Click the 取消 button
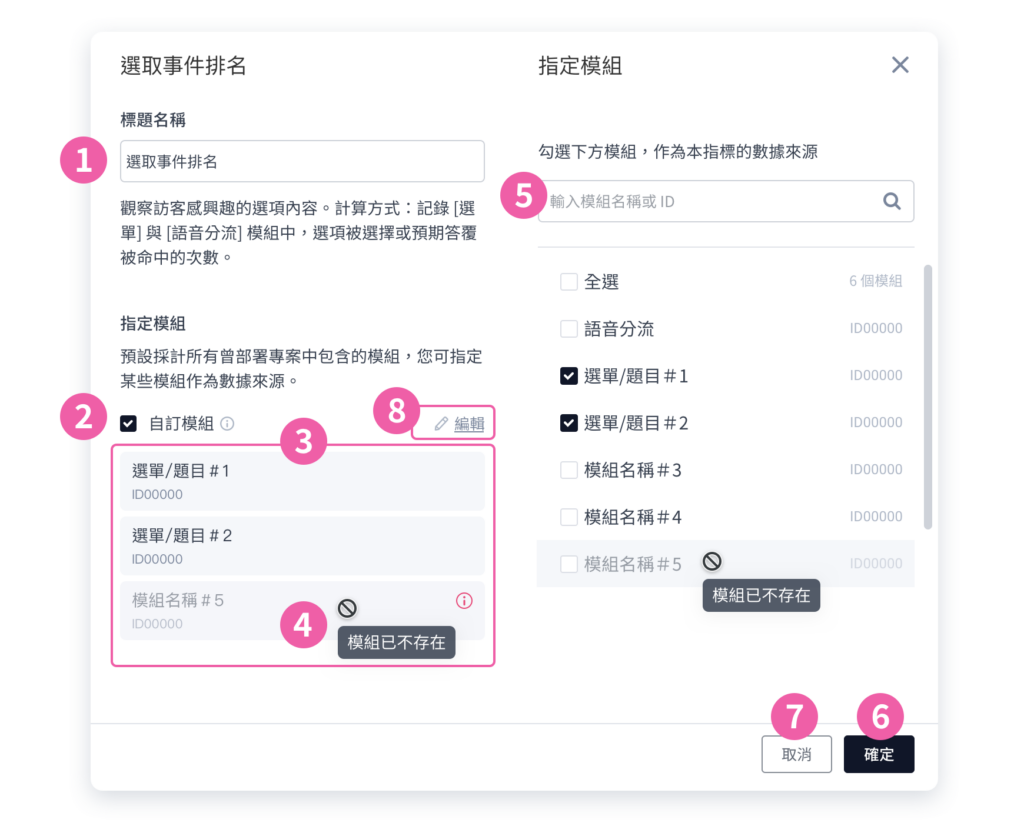This screenshot has width=1024, height=826. pos(796,754)
